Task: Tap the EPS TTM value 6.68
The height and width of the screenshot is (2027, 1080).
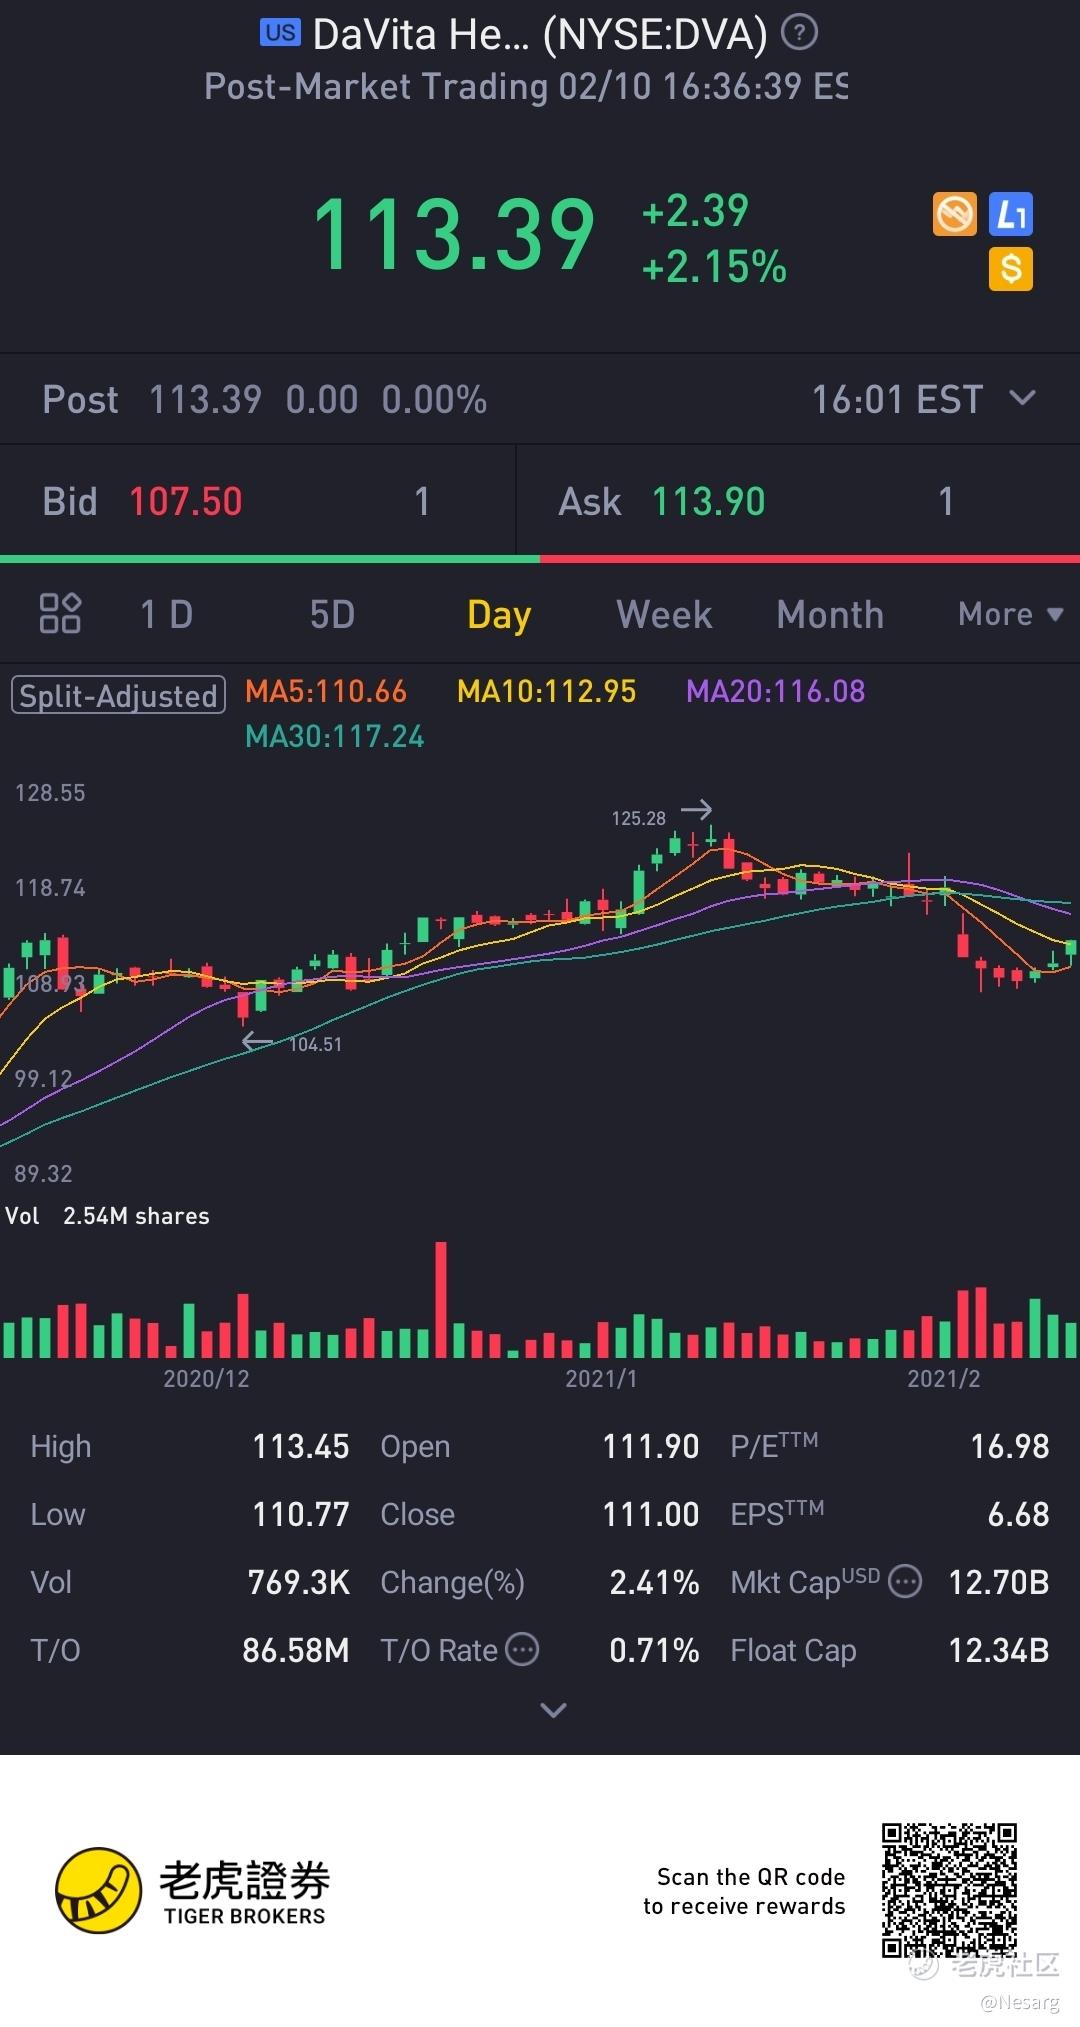Action: click(1018, 1514)
